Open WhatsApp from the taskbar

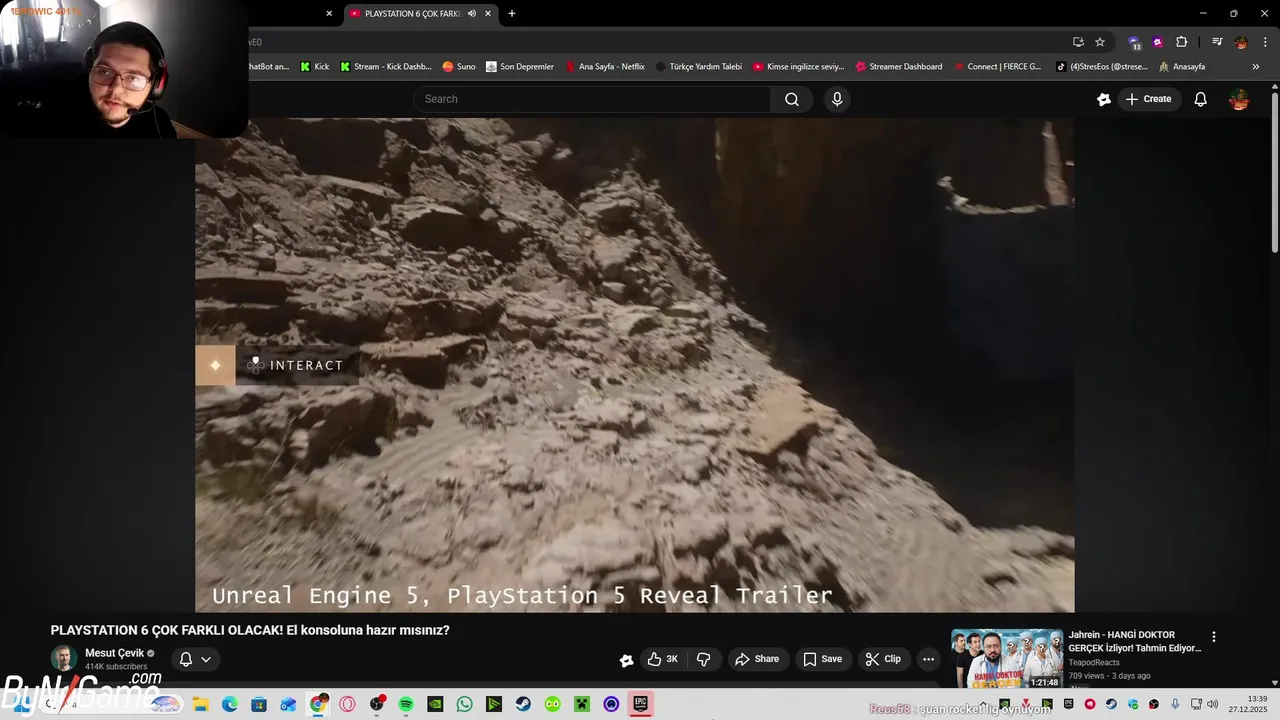[x=464, y=704]
